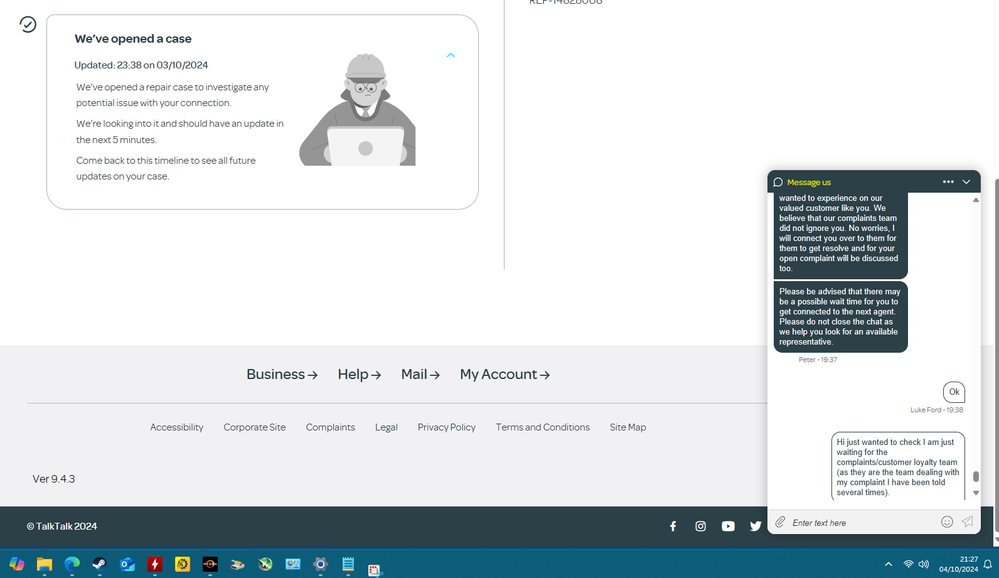Viewport: 999px width, 578px height.
Task: Open the emoji picker in the chat
Action: 946,521
